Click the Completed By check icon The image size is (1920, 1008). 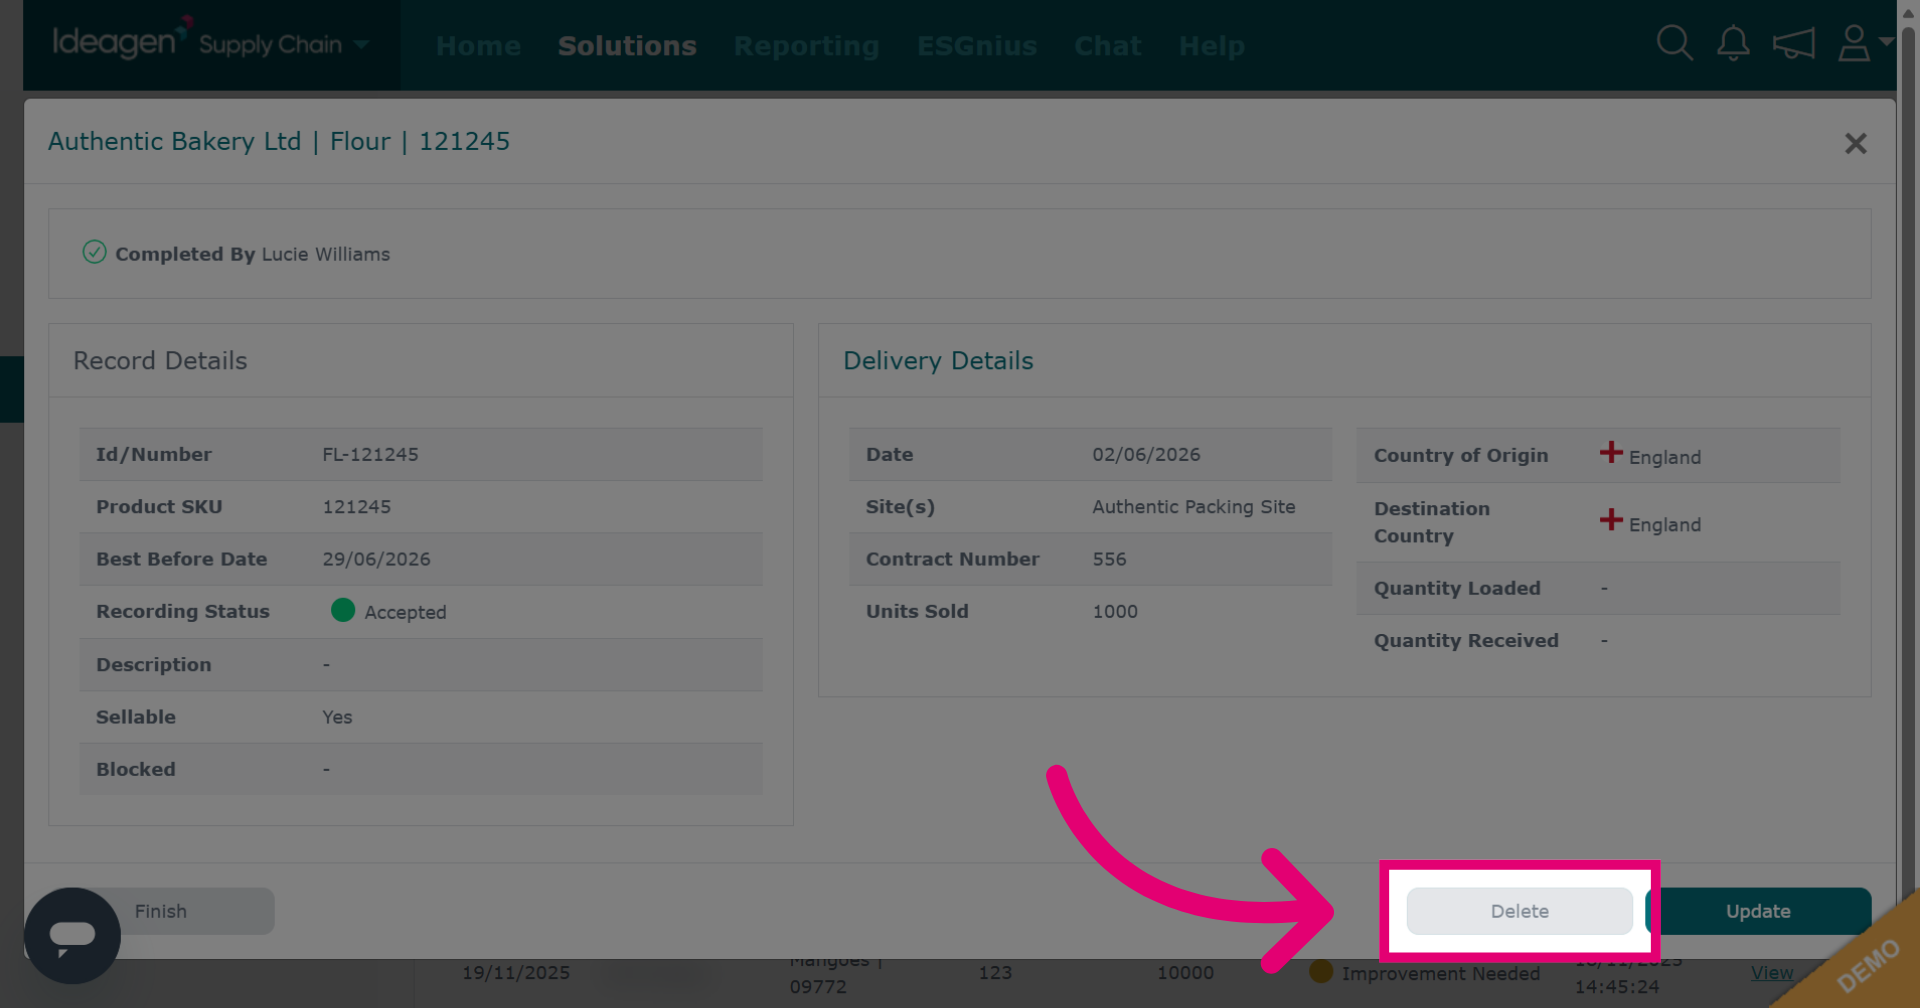click(x=94, y=252)
